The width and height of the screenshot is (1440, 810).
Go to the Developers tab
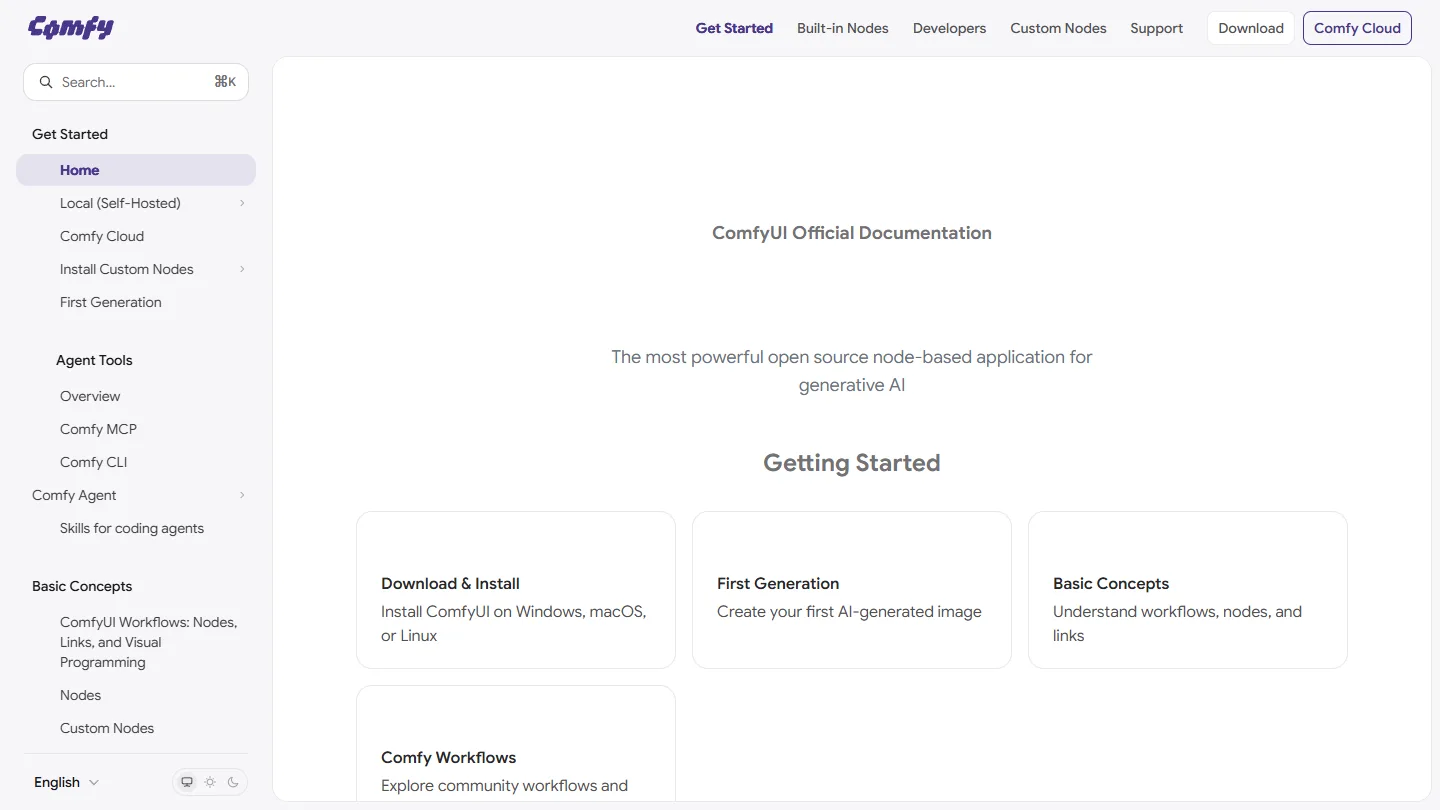(949, 28)
